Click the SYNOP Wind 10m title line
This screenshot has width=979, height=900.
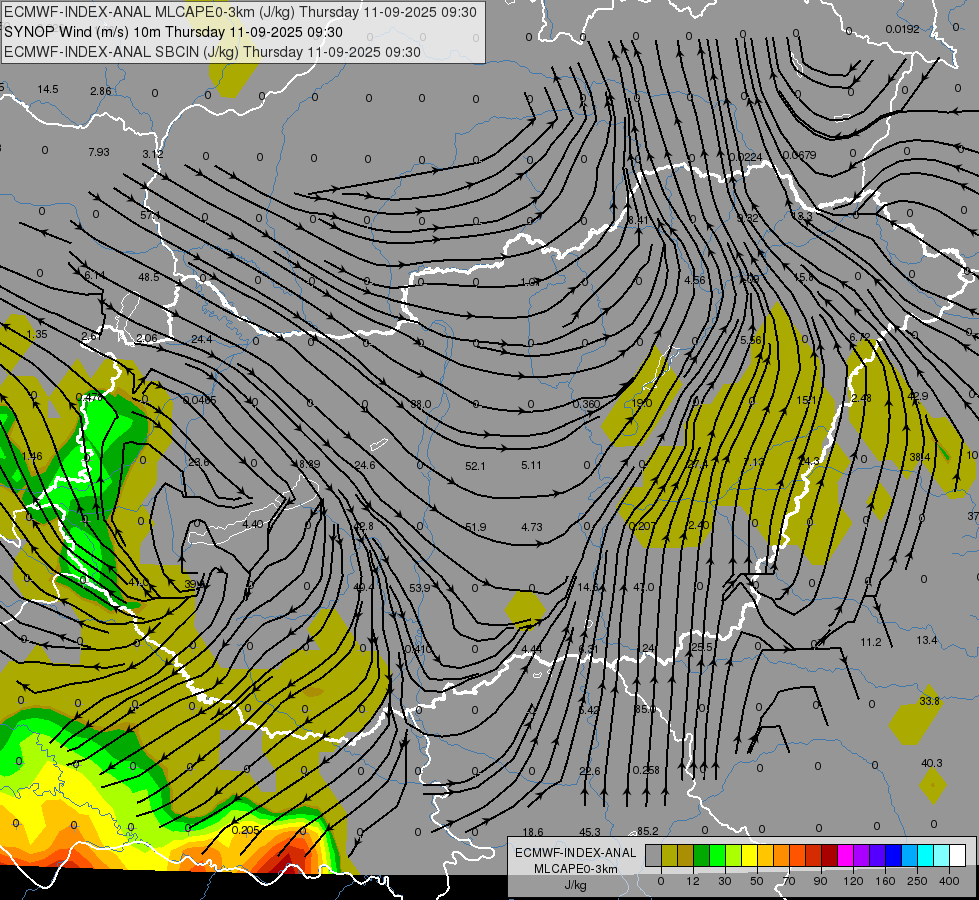174,32
